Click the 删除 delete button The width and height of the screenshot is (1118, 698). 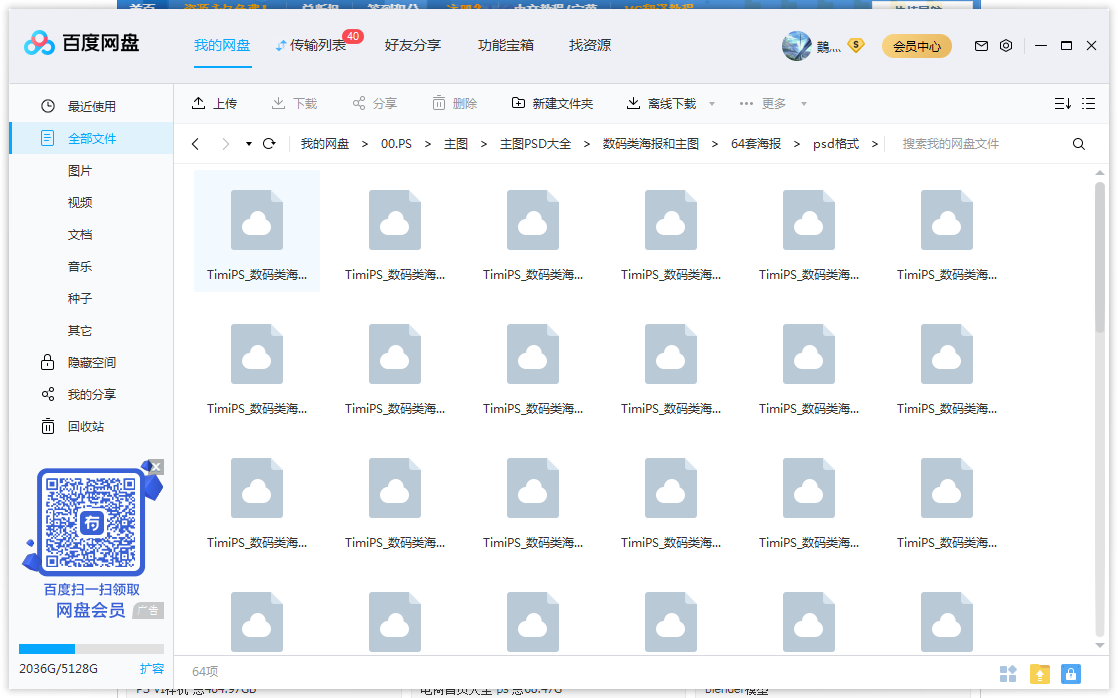click(x=454, y=103)
